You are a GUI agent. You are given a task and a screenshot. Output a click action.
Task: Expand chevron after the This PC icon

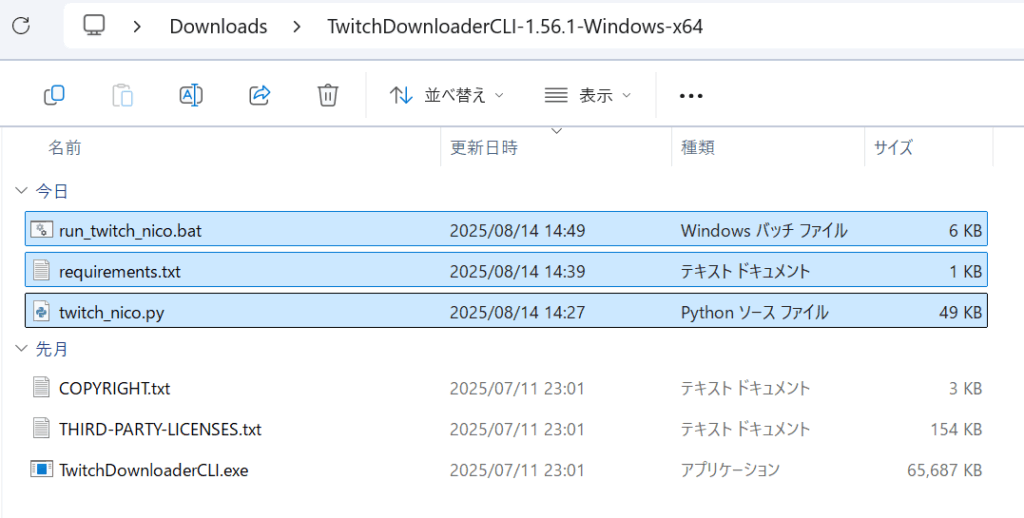coord(137,26)
